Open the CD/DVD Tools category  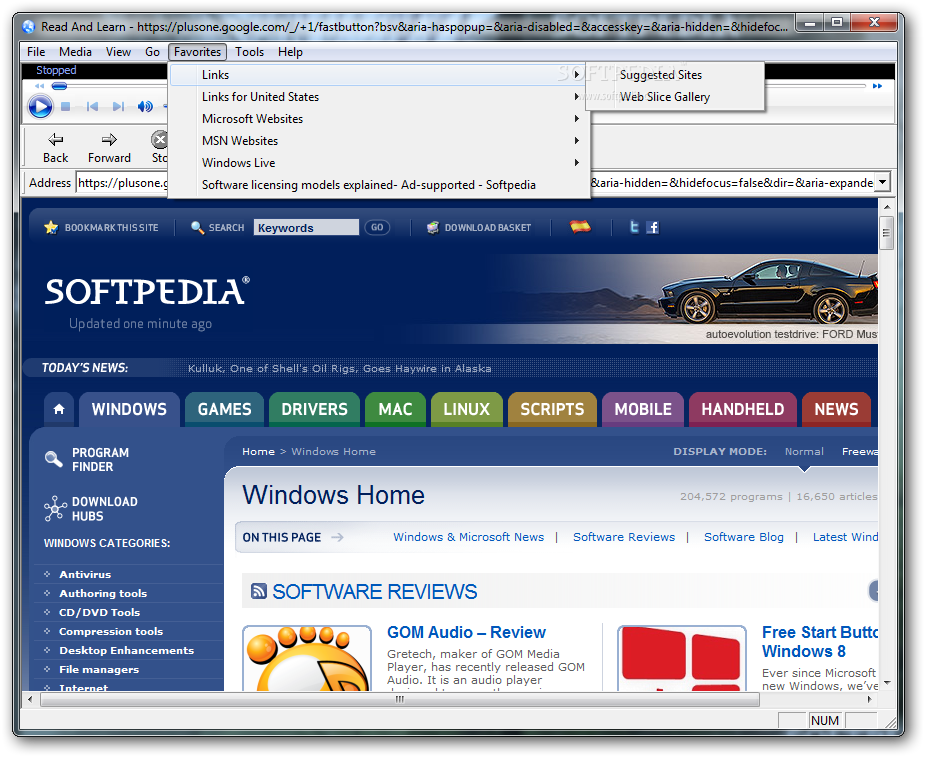click(100, 612)
